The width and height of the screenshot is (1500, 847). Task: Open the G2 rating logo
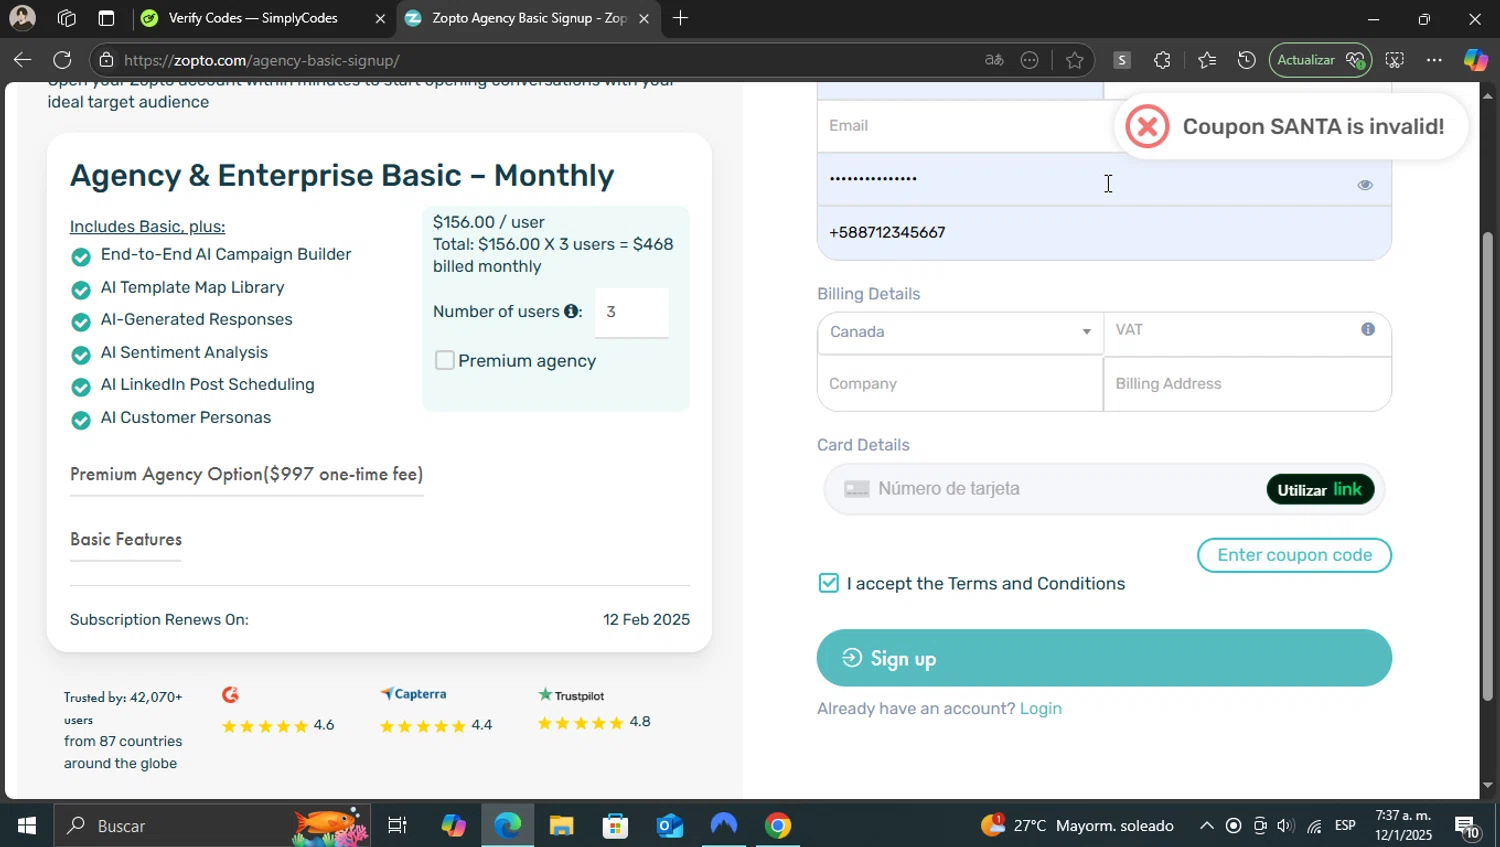click(230, 694)
